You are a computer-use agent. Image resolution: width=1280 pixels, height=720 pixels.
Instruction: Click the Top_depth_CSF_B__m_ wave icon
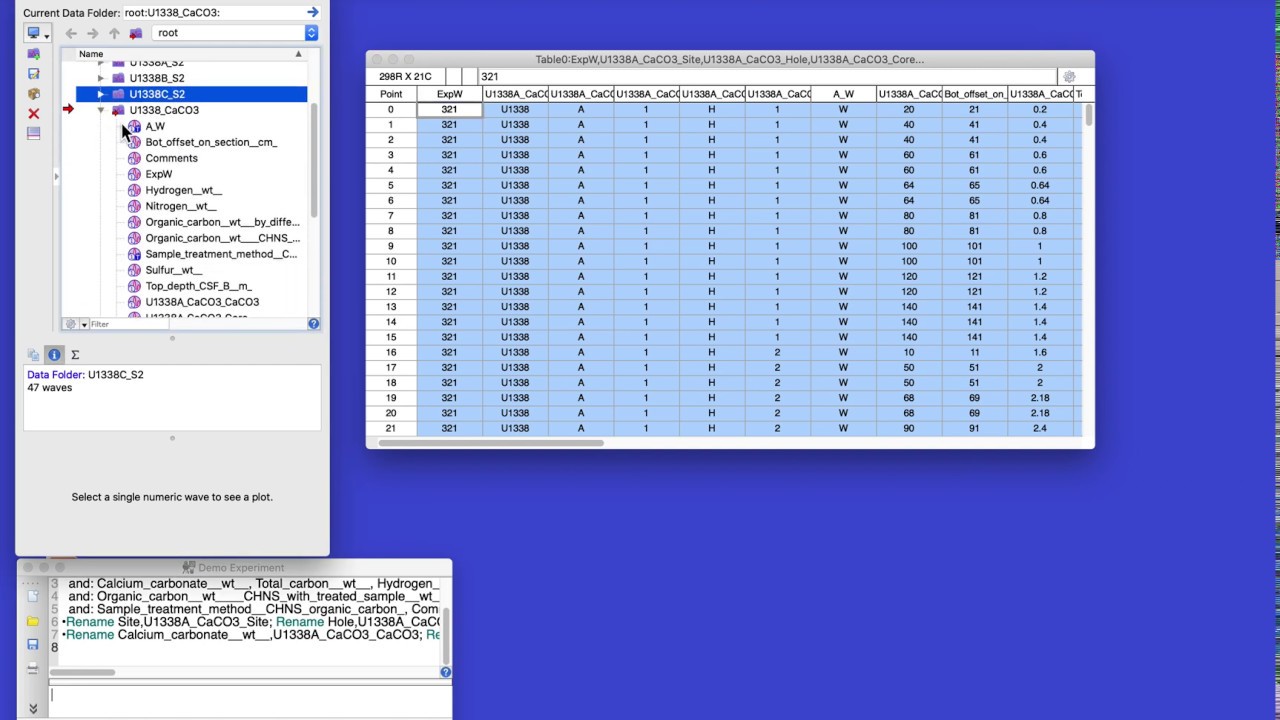click(x=134, y=286)
